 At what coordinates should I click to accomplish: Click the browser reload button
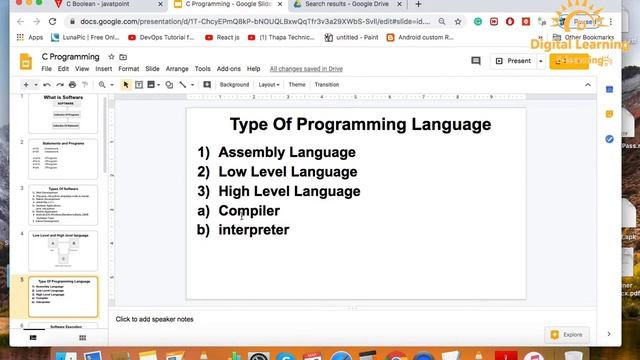pyautogui.click(x=52, y=22)
